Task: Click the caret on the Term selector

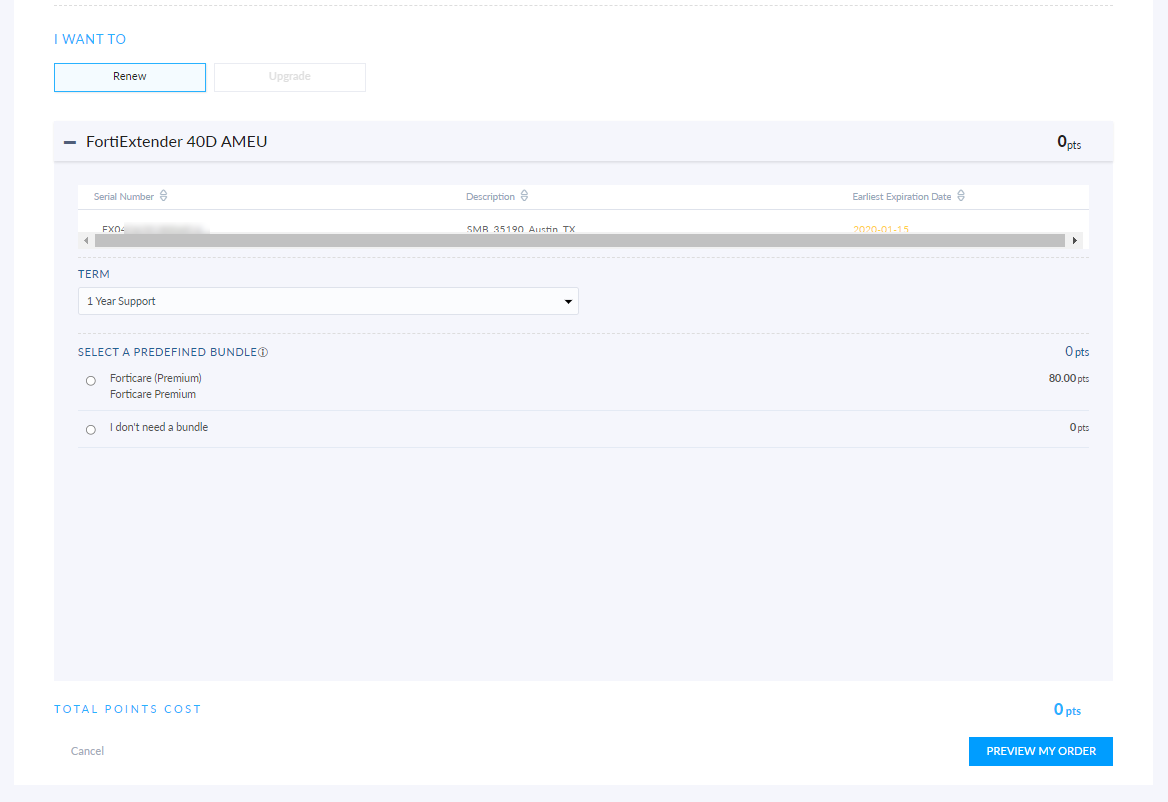Action: click(568, 301)
